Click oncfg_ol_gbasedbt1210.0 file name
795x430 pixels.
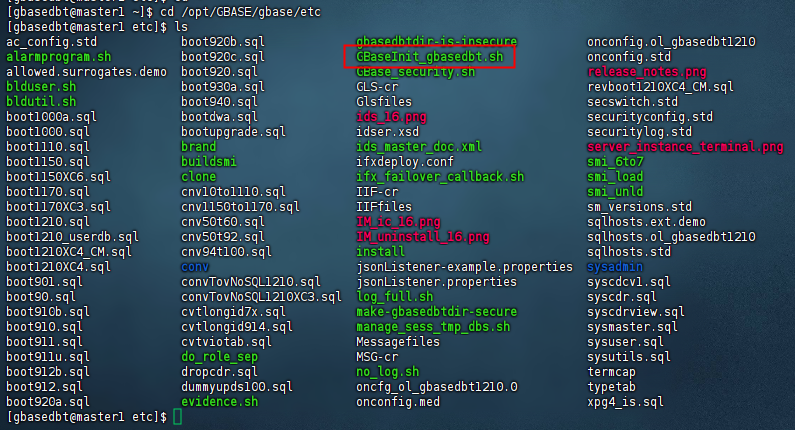pos(437,387)
